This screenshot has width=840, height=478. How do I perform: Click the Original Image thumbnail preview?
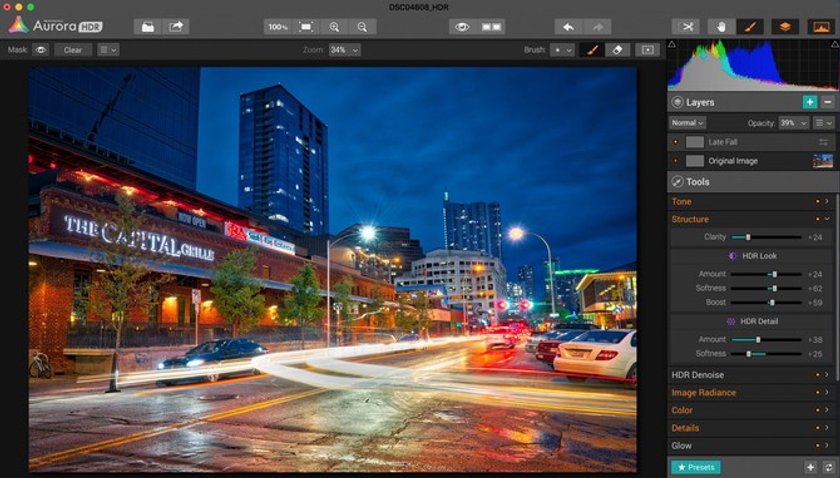pyautogui.click(x=823, y=161)
